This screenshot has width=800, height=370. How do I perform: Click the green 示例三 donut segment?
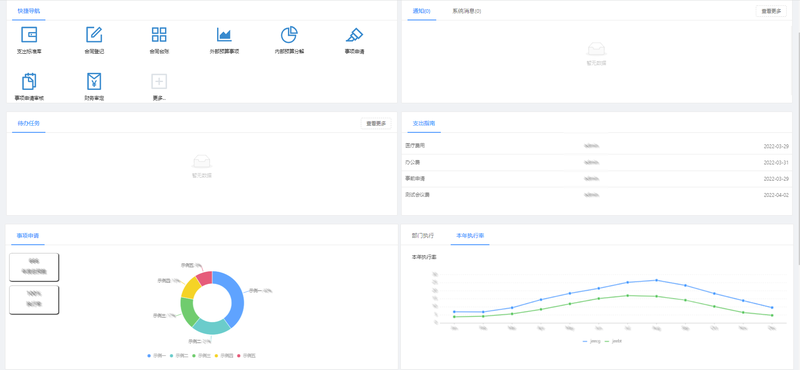(187, 312)
